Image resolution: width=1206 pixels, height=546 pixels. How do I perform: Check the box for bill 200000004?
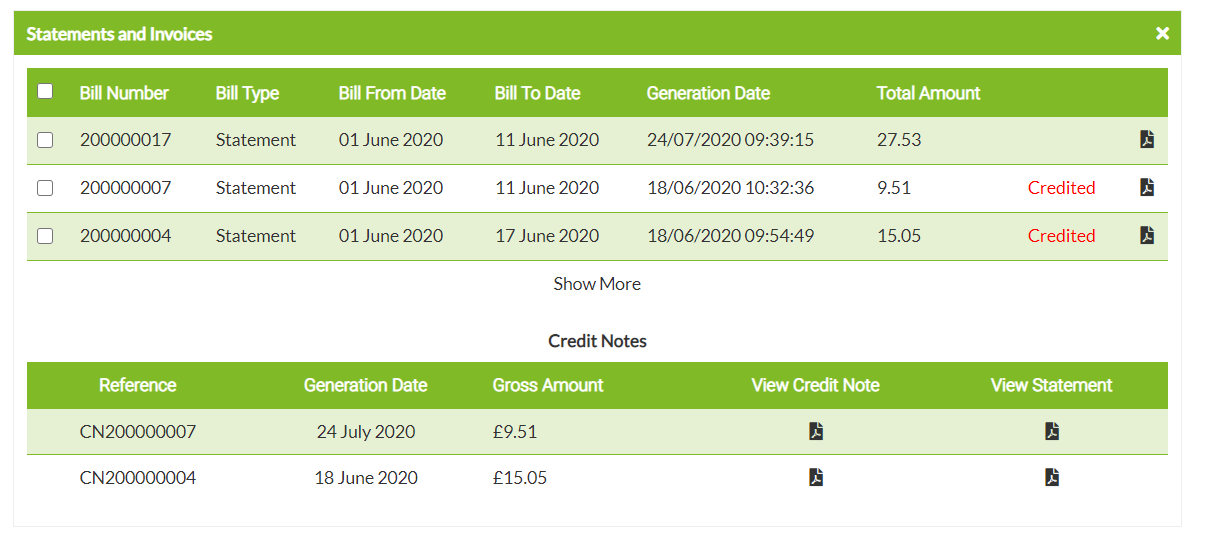pyautogui.click(x=45, y=236)
